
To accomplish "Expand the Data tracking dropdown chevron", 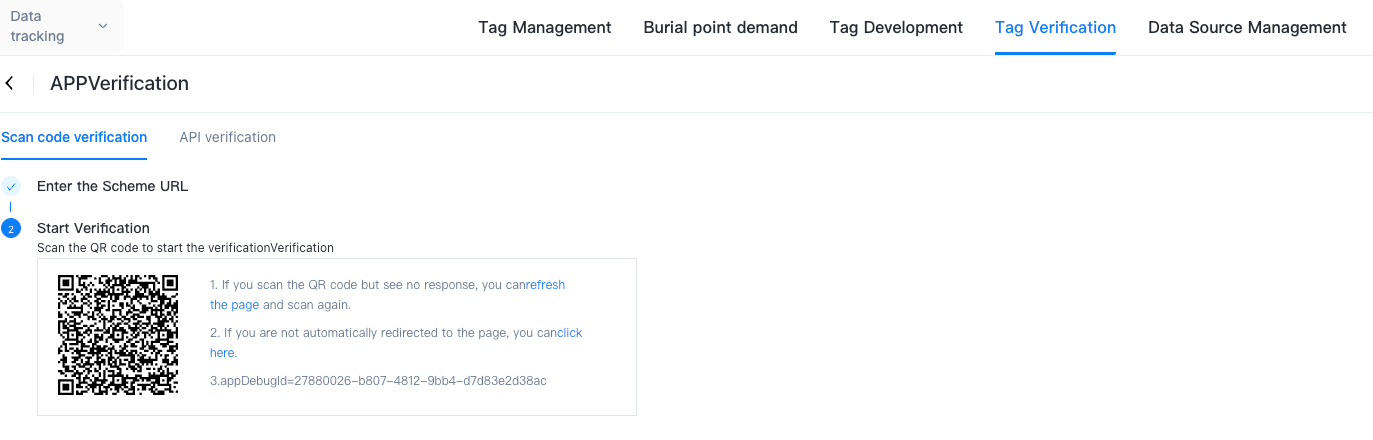I will click(103, 26).
